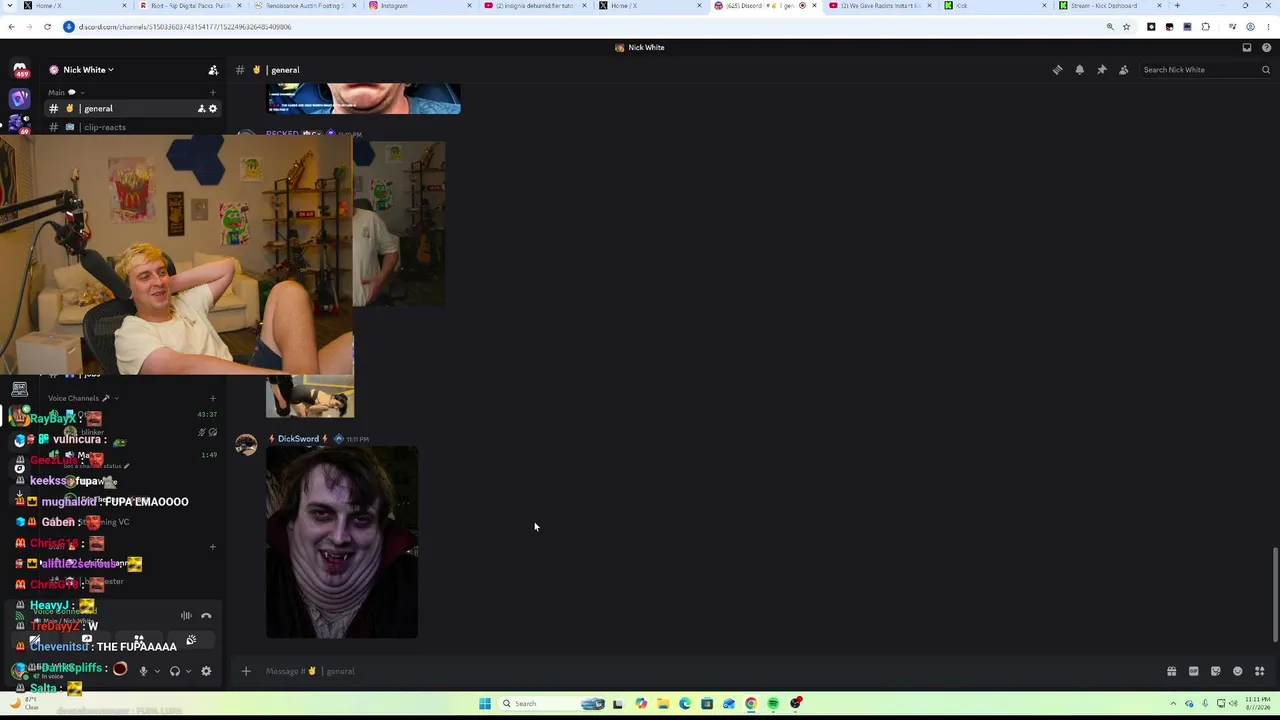Toggle noise suppression in voice panel
The image size is (1280, 720).
186,616
